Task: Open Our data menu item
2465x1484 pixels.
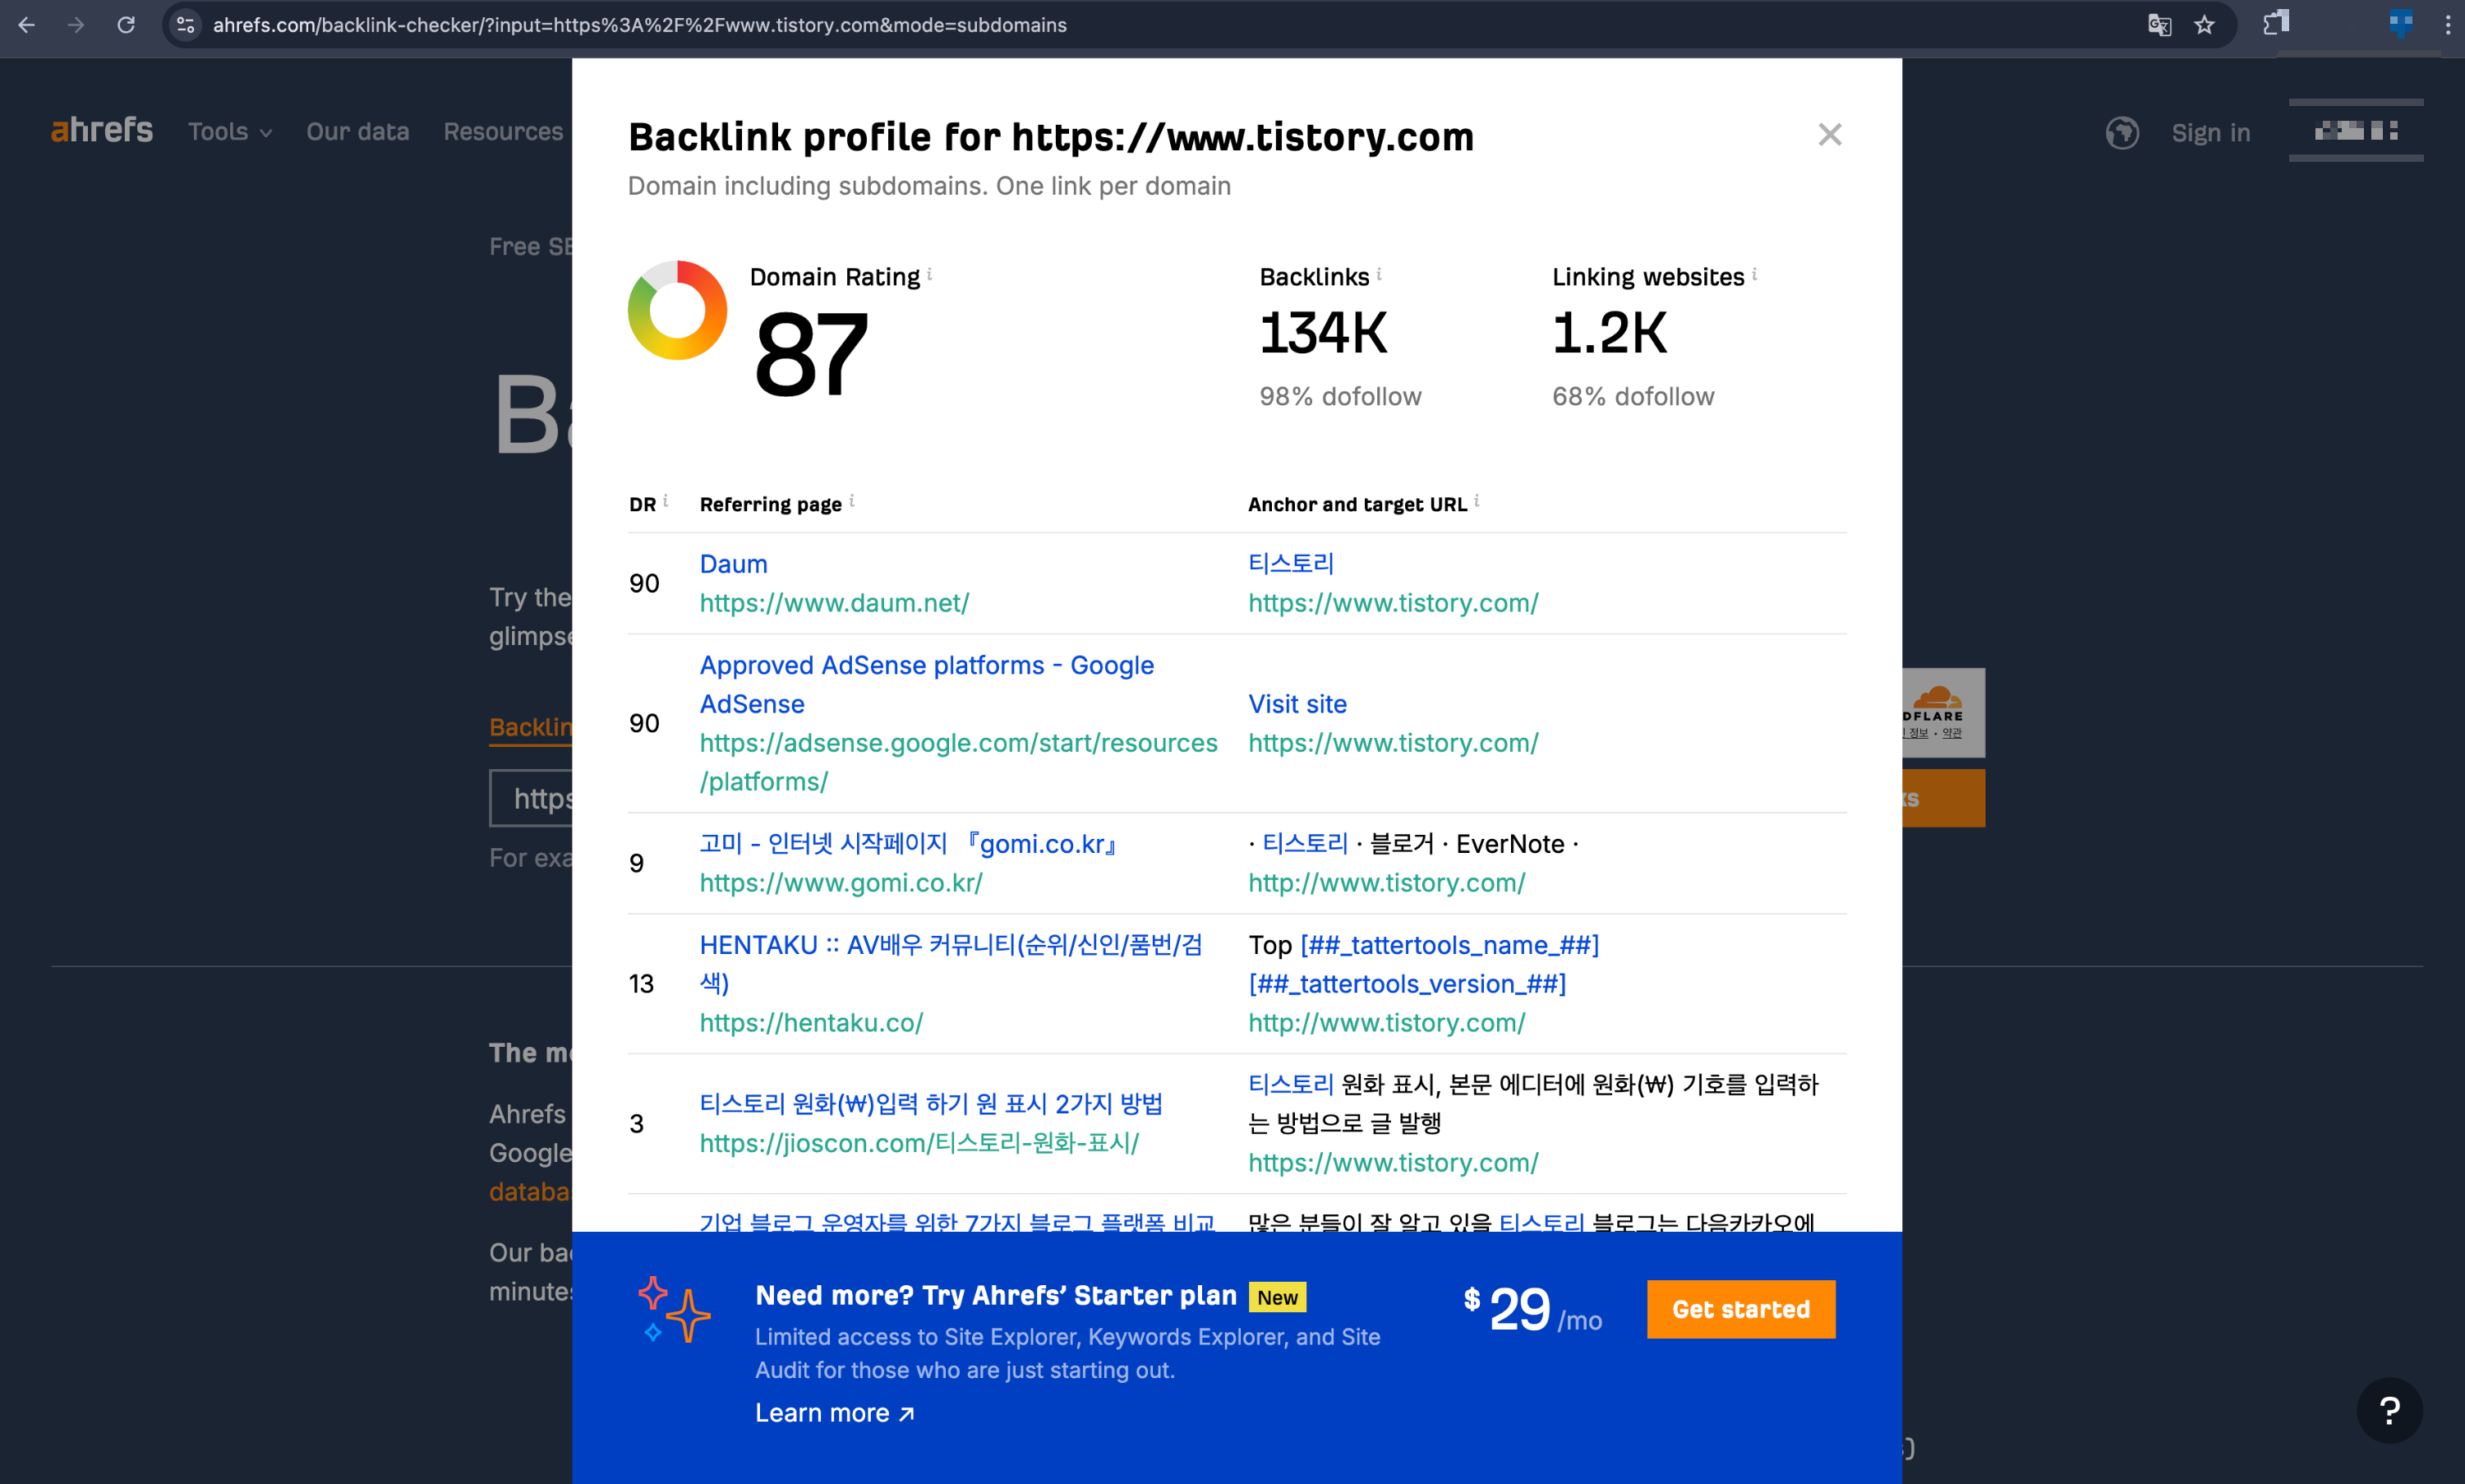Action: [x=358, y=132]
